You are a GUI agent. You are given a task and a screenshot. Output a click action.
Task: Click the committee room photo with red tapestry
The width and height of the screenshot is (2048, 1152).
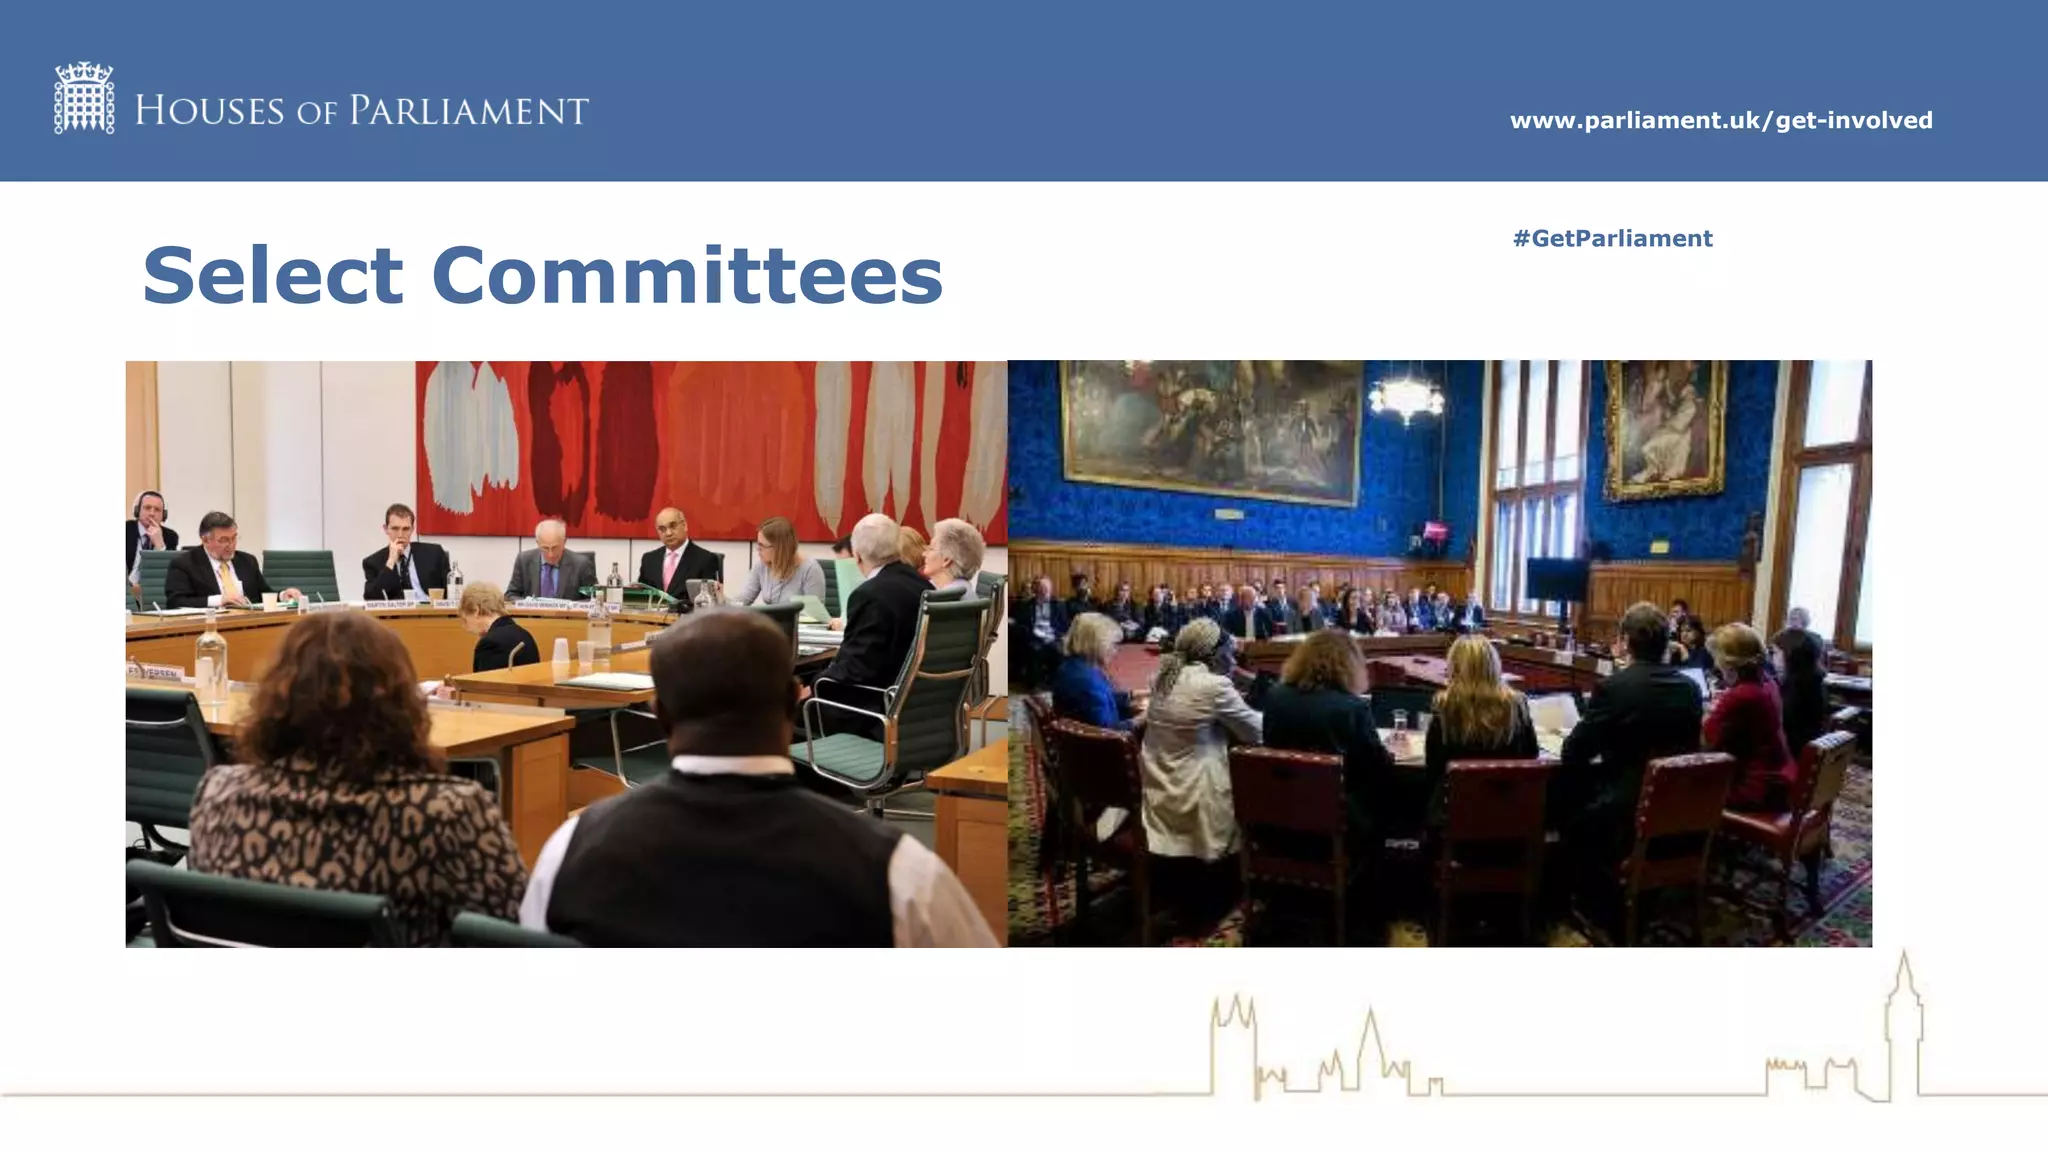tap(566, 654)
